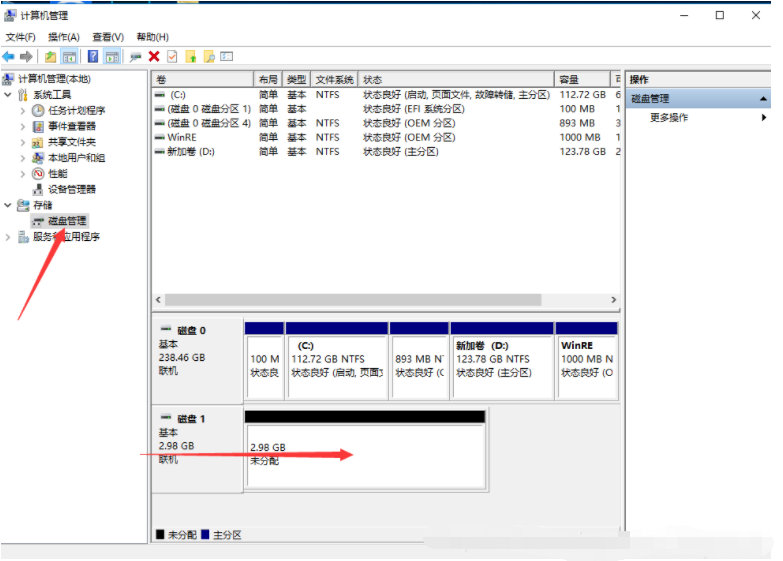Click the horizontal scrollbar right arrow

click(x=614, y=300)
